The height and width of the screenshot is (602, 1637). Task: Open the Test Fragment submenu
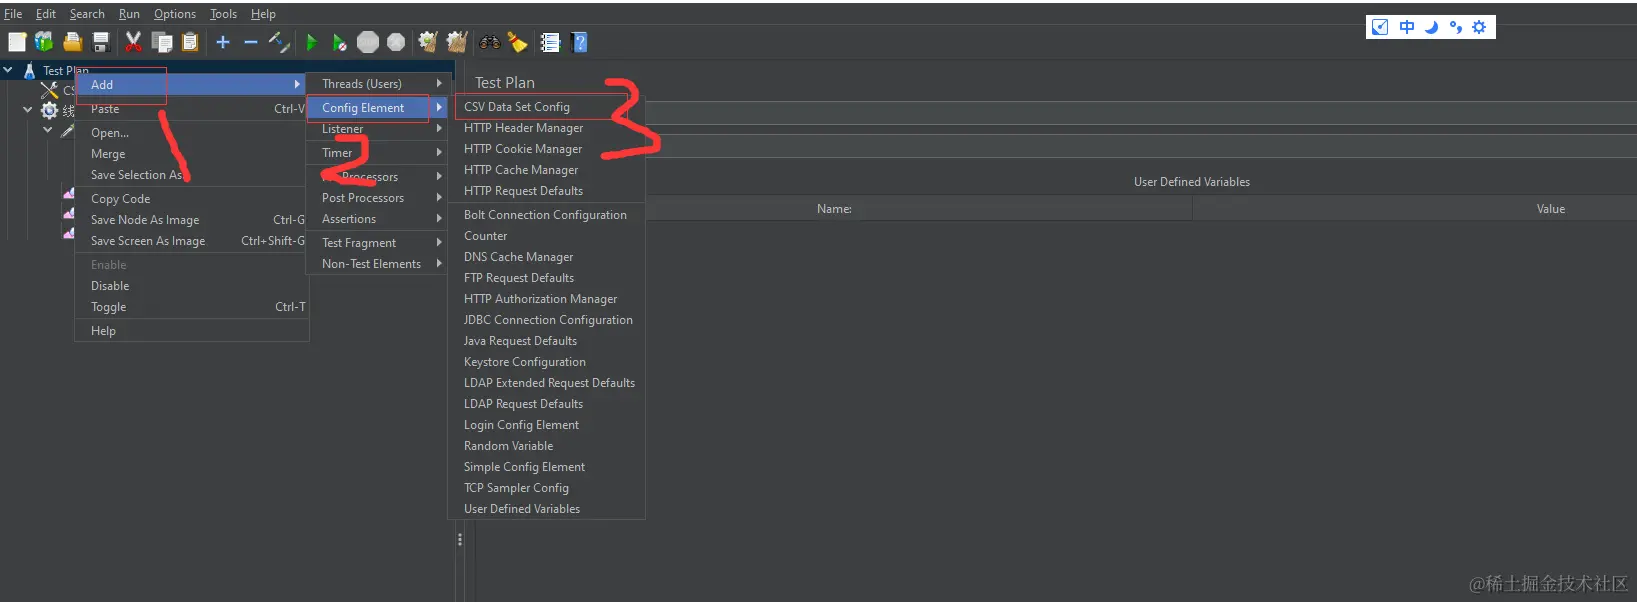[x=377, y=243]
